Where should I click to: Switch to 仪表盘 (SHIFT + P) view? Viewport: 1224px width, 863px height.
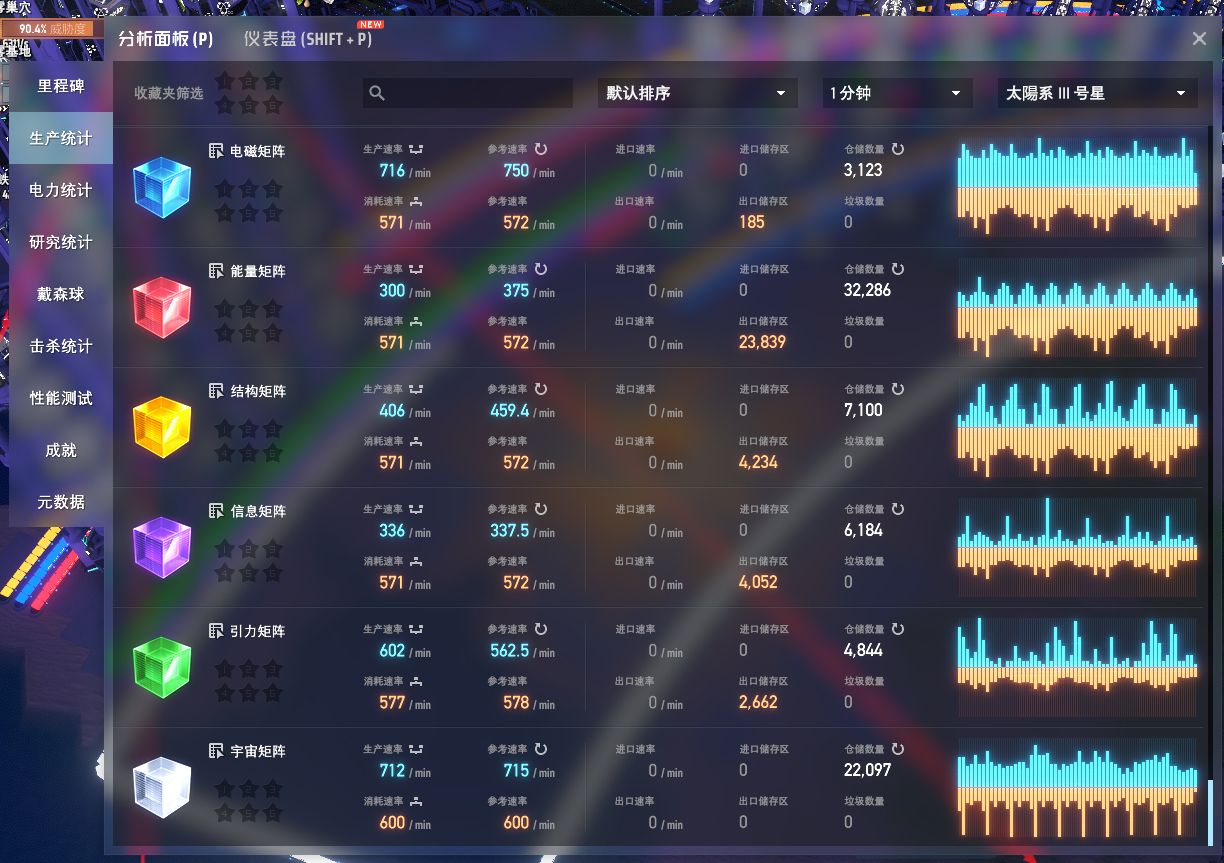point(308,39)
